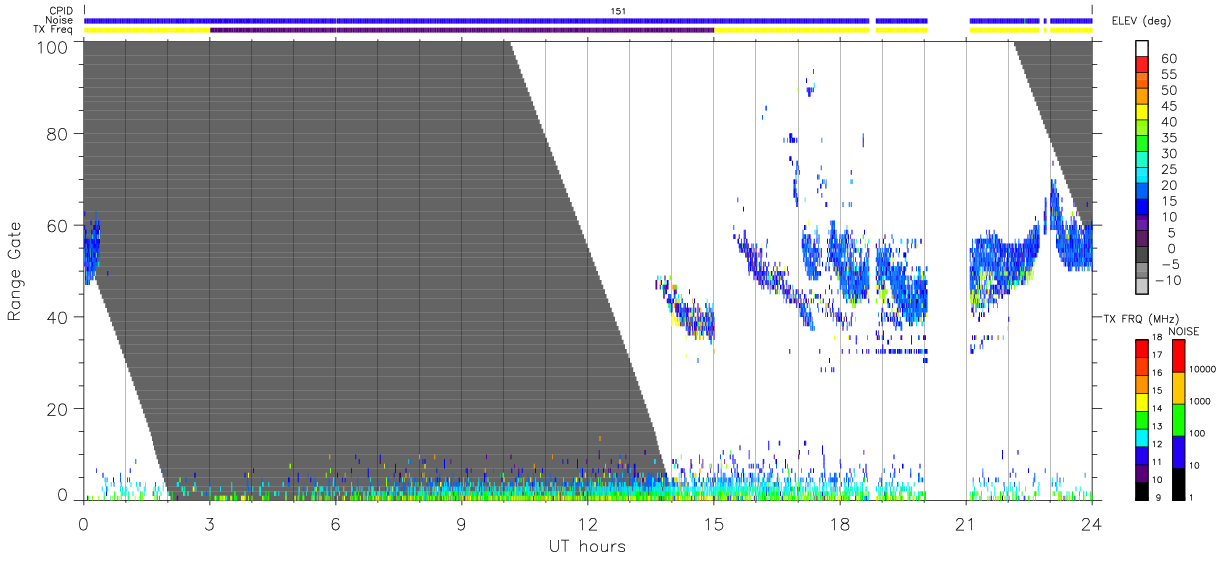Click the UT hours tick label '21'
Screen dimensions: 1228x567
(x=965, y=522)
